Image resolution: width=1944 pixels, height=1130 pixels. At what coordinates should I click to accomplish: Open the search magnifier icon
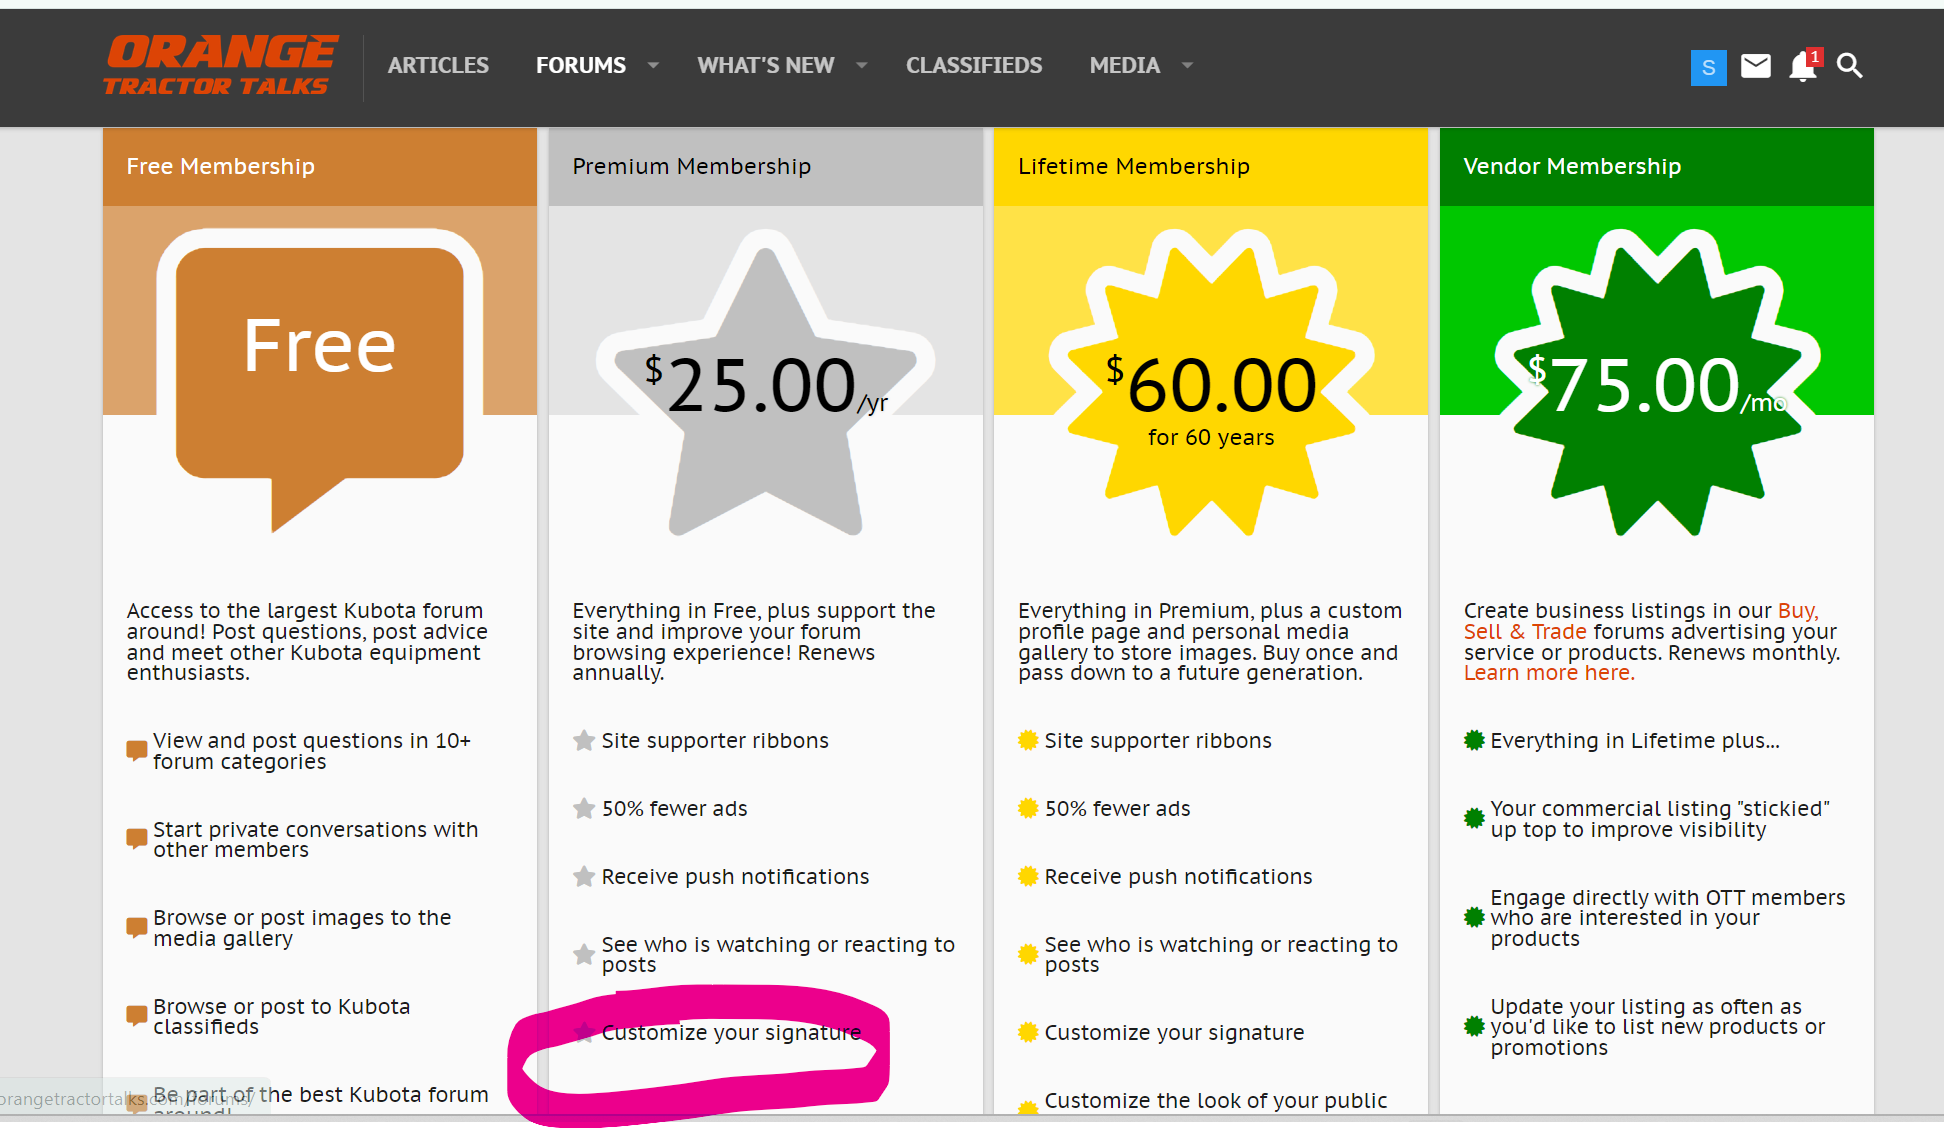(1849, 66)
